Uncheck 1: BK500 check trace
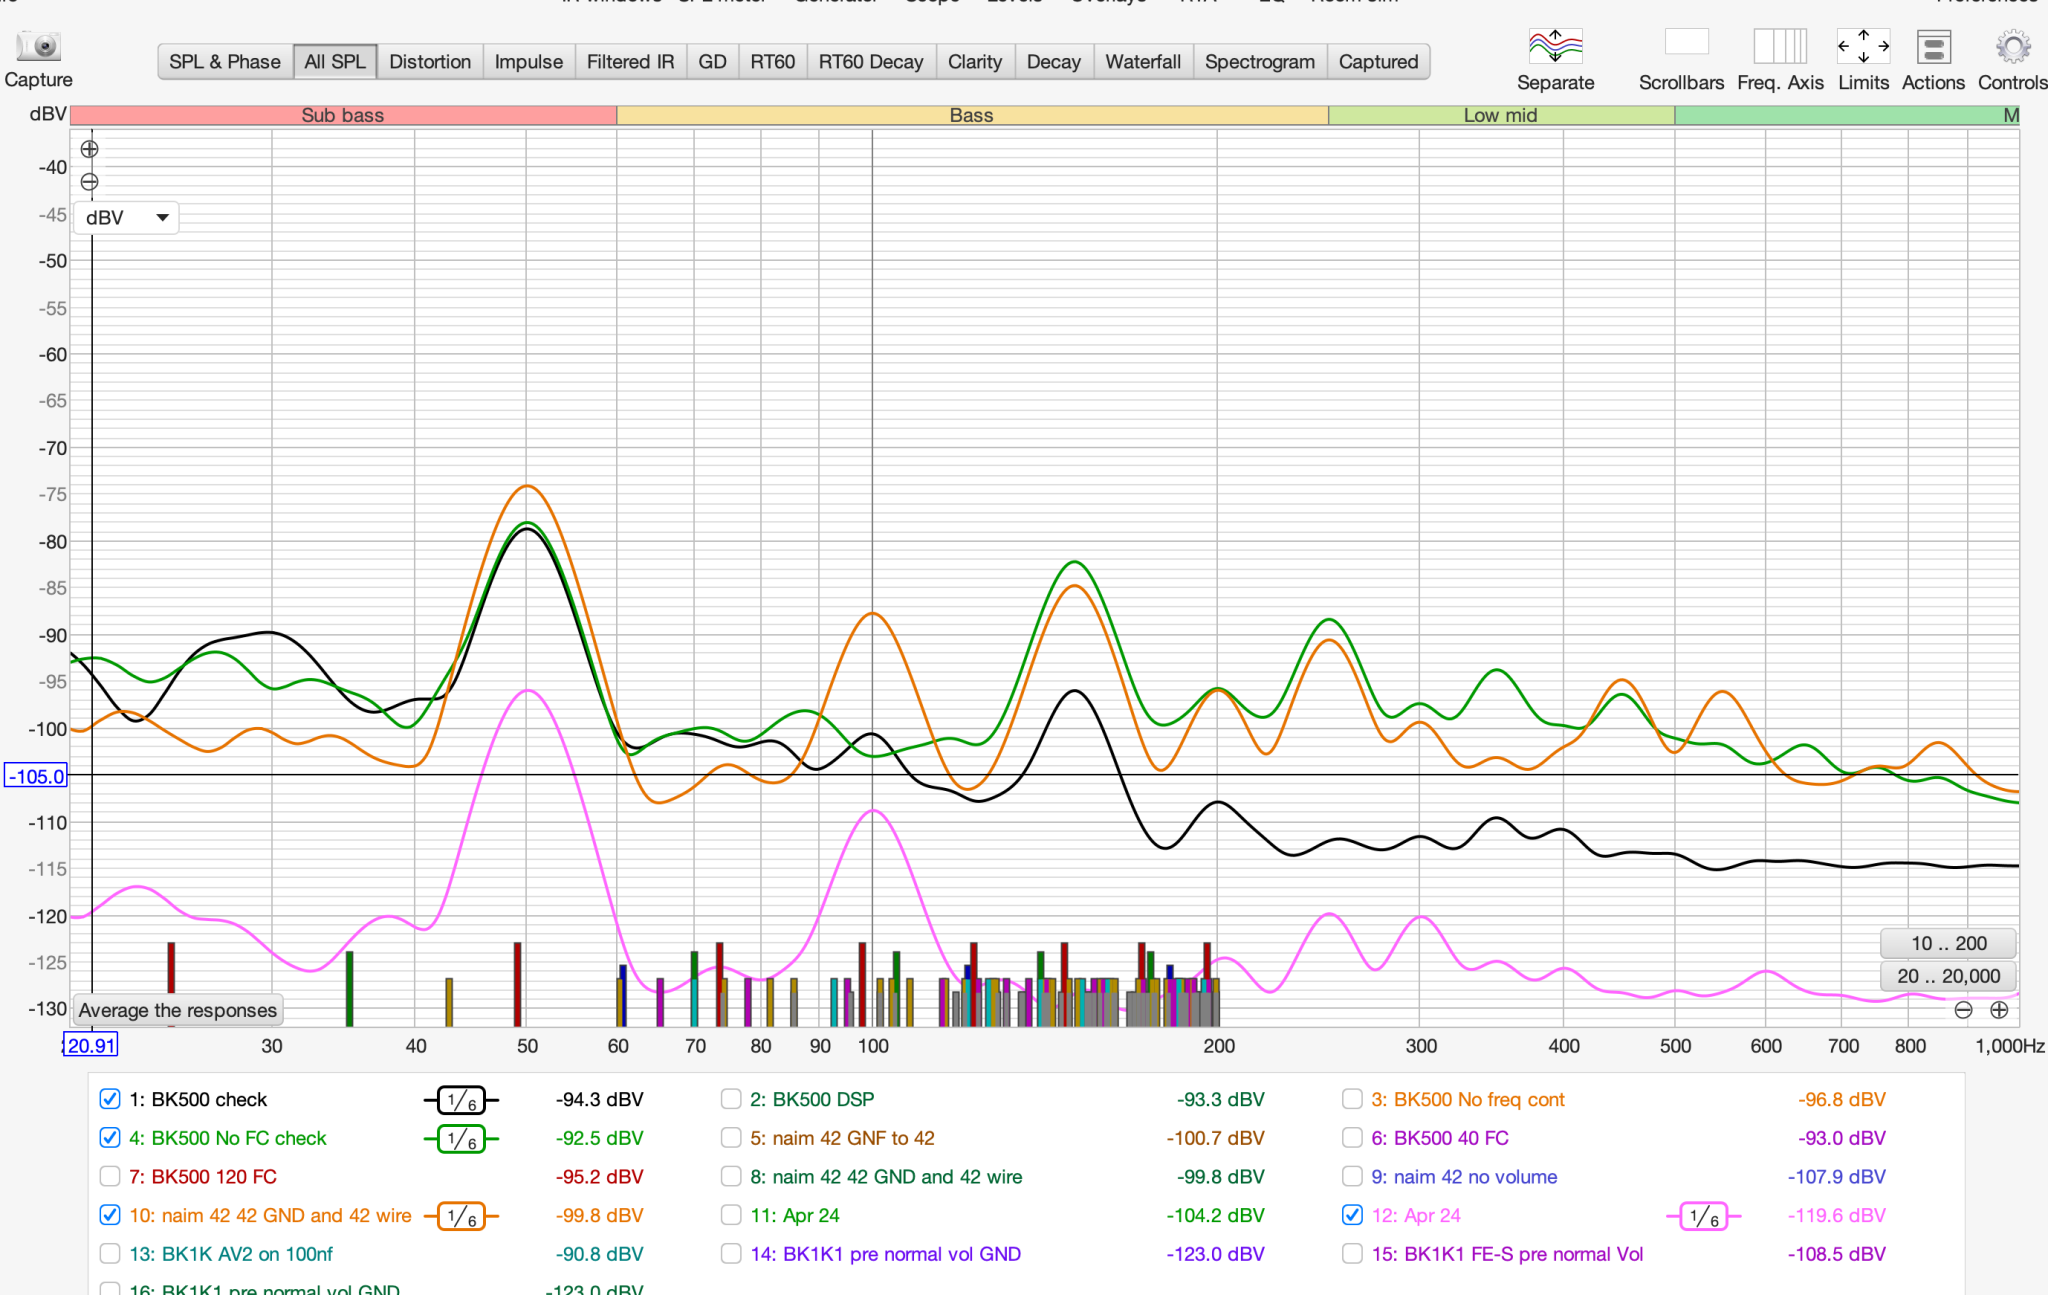2048x1295 pixels. pyautogui.click(x=110, y=1099)
